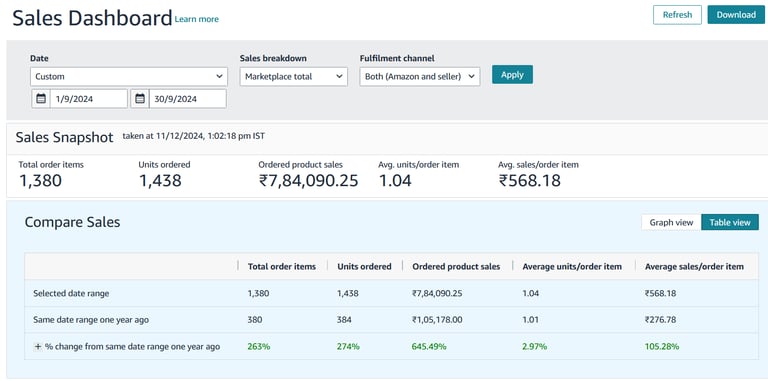
Task: Open the Fulfilment channel dropdown
Action: click(420, 76)
